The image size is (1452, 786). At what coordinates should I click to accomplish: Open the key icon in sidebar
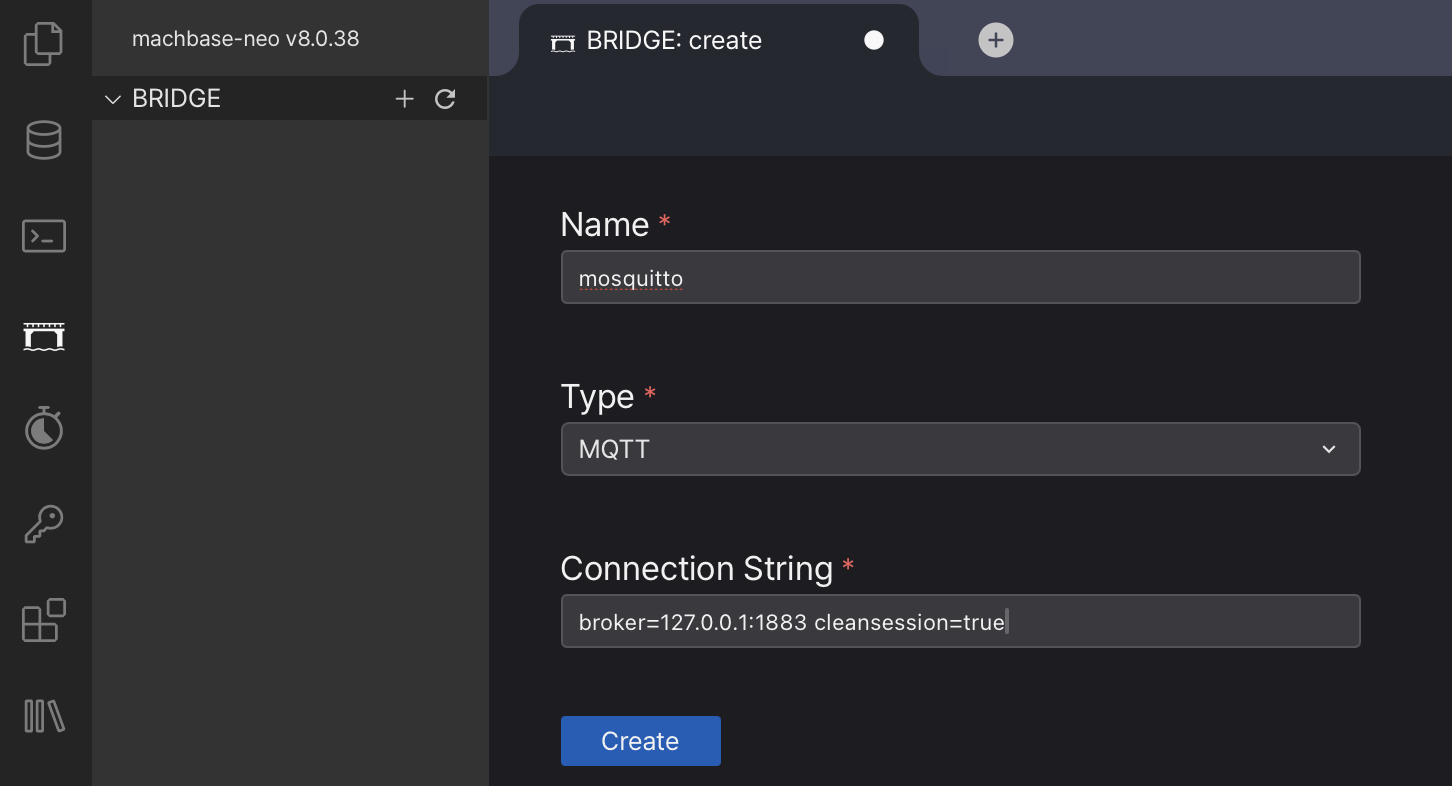click(x=44, y=524)
